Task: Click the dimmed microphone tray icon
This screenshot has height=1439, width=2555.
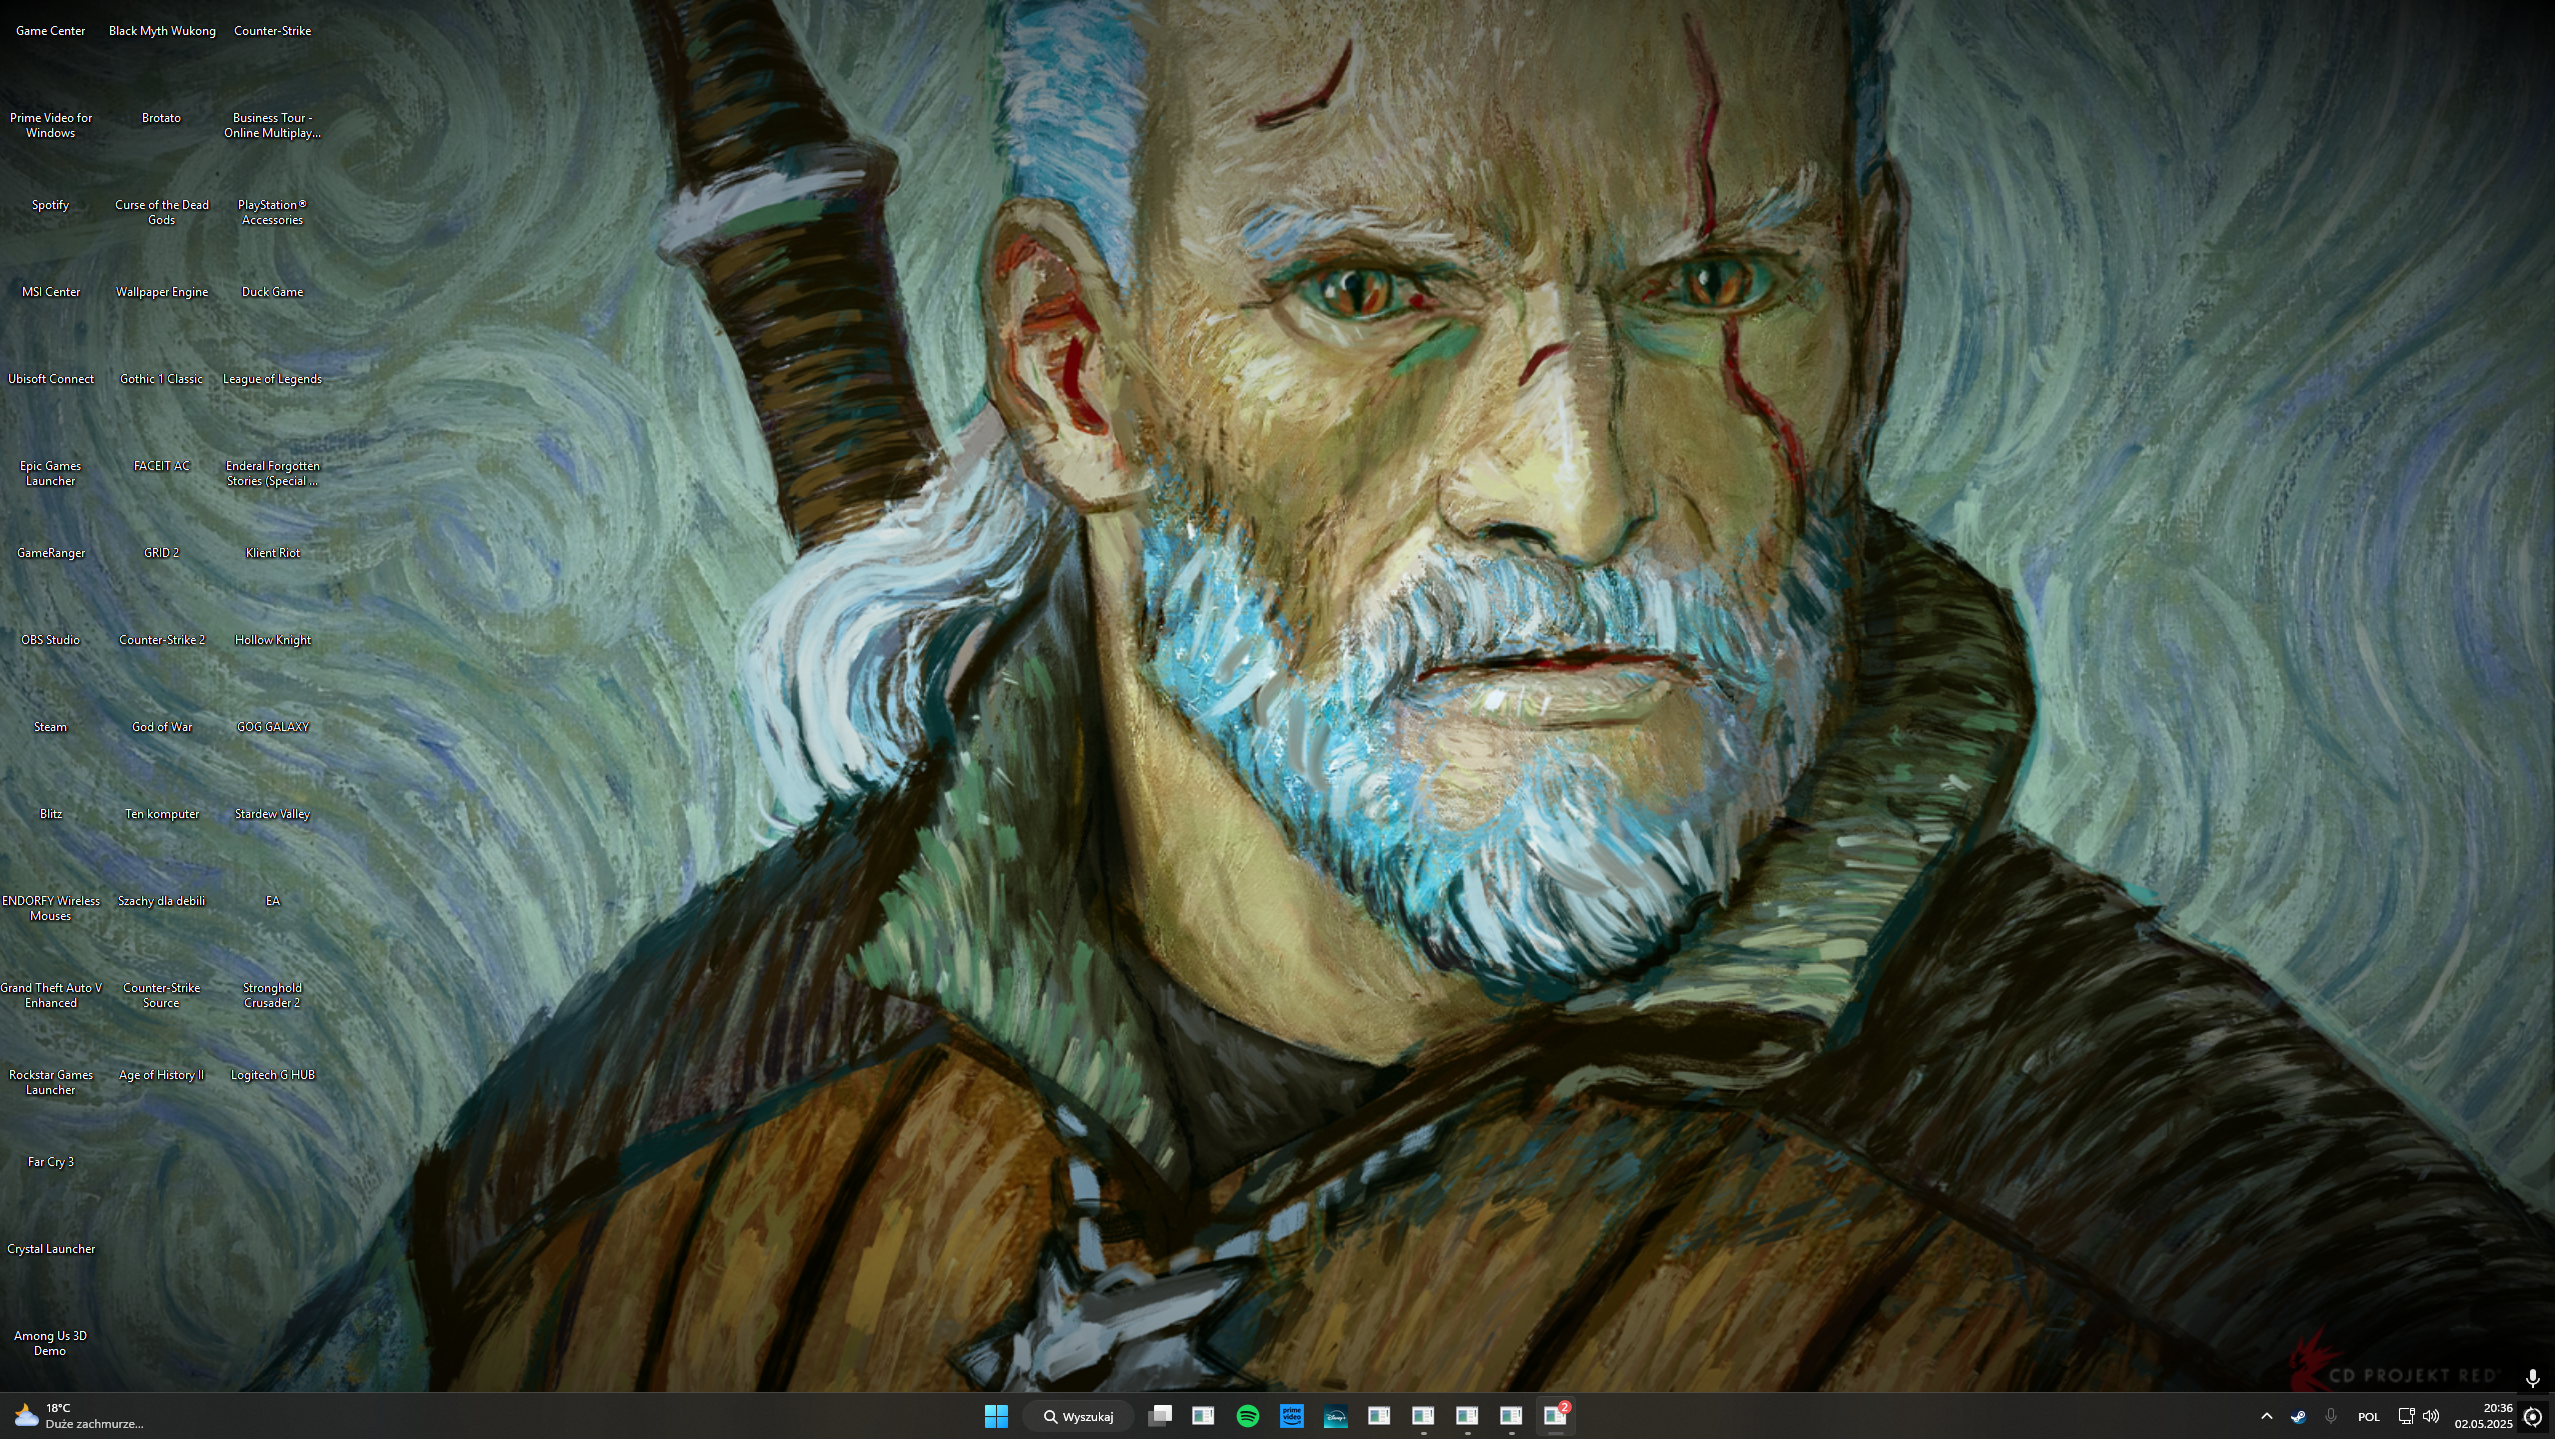Action: click(x=2331, y=1416)
